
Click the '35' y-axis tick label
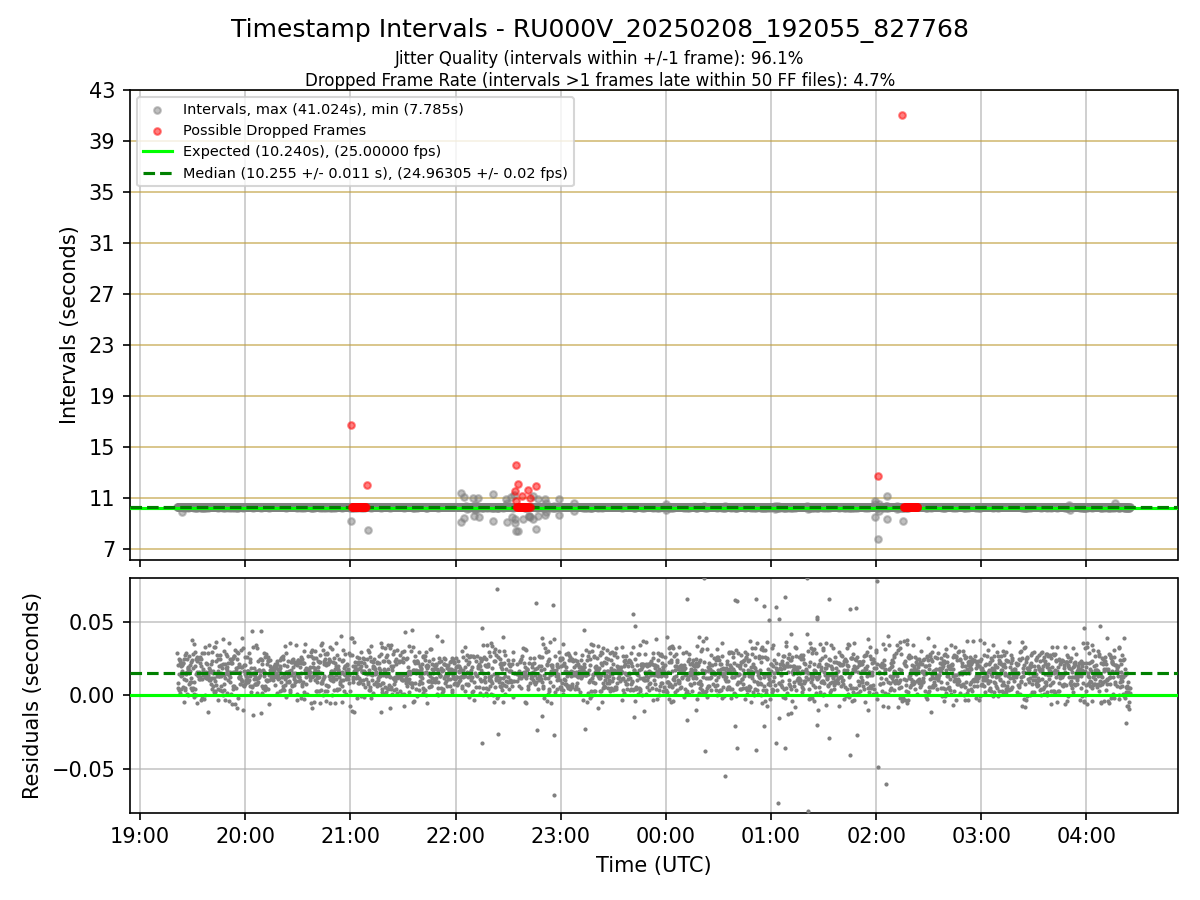tap(102, 192)
